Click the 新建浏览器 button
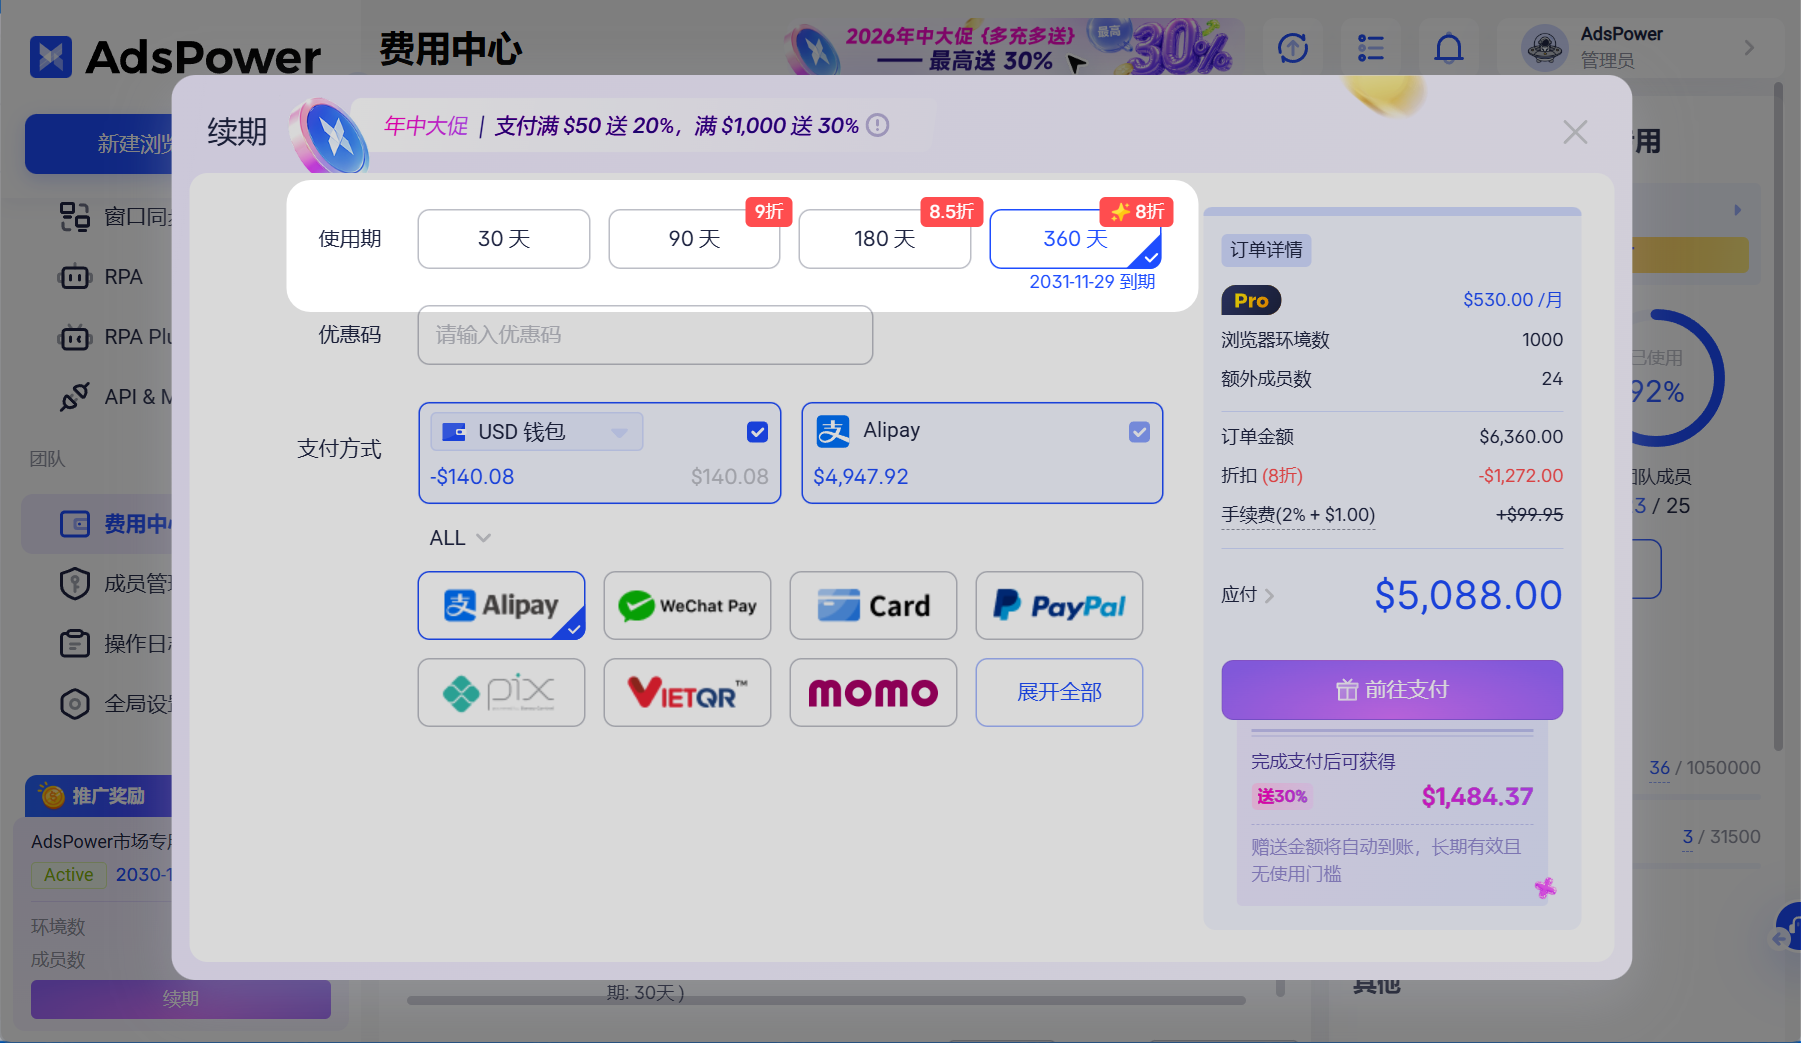This screenshot has height=1043, width=1801. (x=100, y=144)
